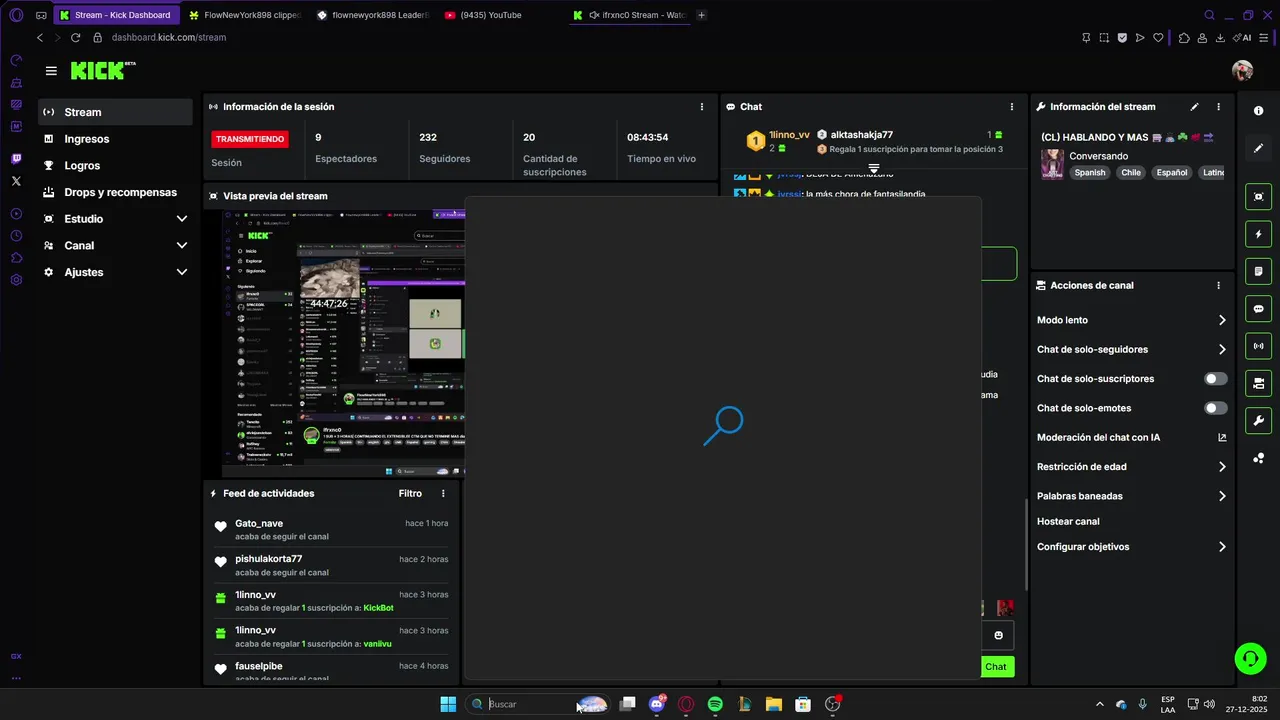1280x720 pixels.
Task: Open Spotify from the taskbar
Action: point(715,704)
